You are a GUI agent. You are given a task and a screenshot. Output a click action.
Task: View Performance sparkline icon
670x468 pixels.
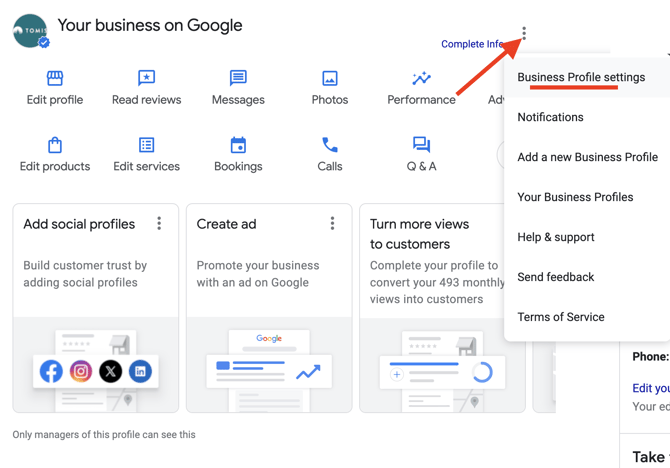[421, 78]
